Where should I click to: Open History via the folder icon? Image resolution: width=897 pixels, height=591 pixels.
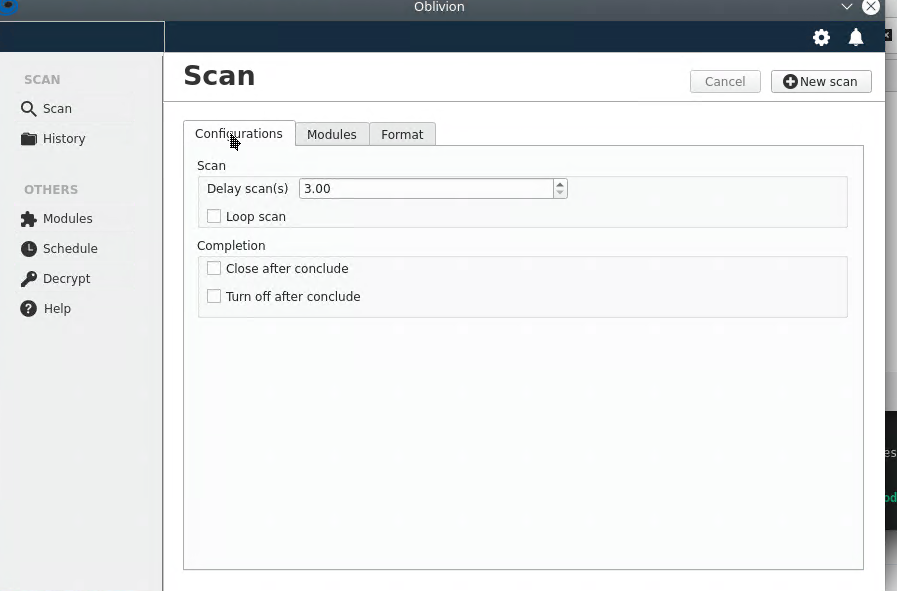29,139
